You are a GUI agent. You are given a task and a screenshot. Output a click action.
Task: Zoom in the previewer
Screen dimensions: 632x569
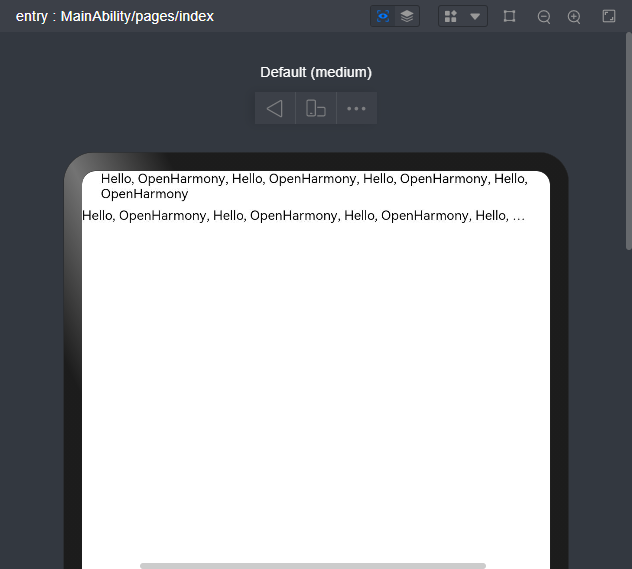(574, 17)
